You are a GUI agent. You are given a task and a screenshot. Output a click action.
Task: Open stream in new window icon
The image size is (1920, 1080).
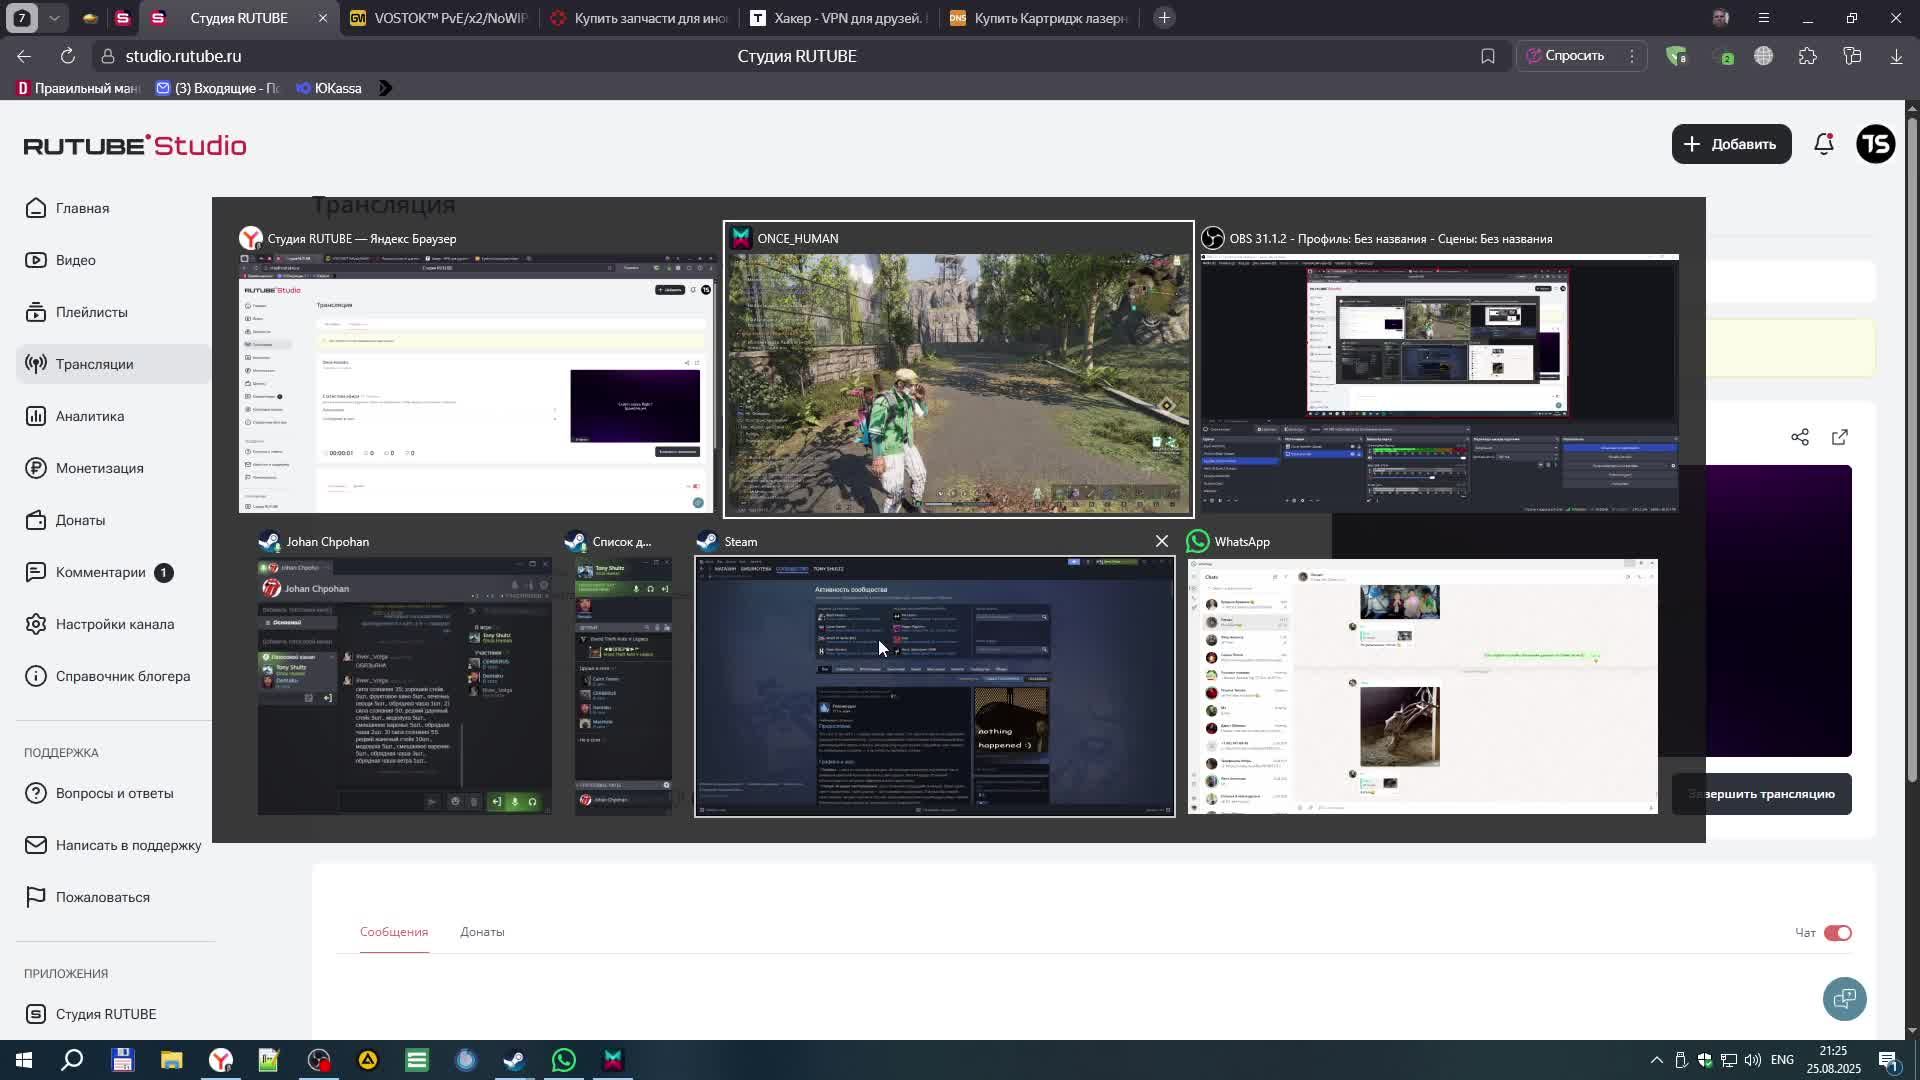click(1840, 437)
